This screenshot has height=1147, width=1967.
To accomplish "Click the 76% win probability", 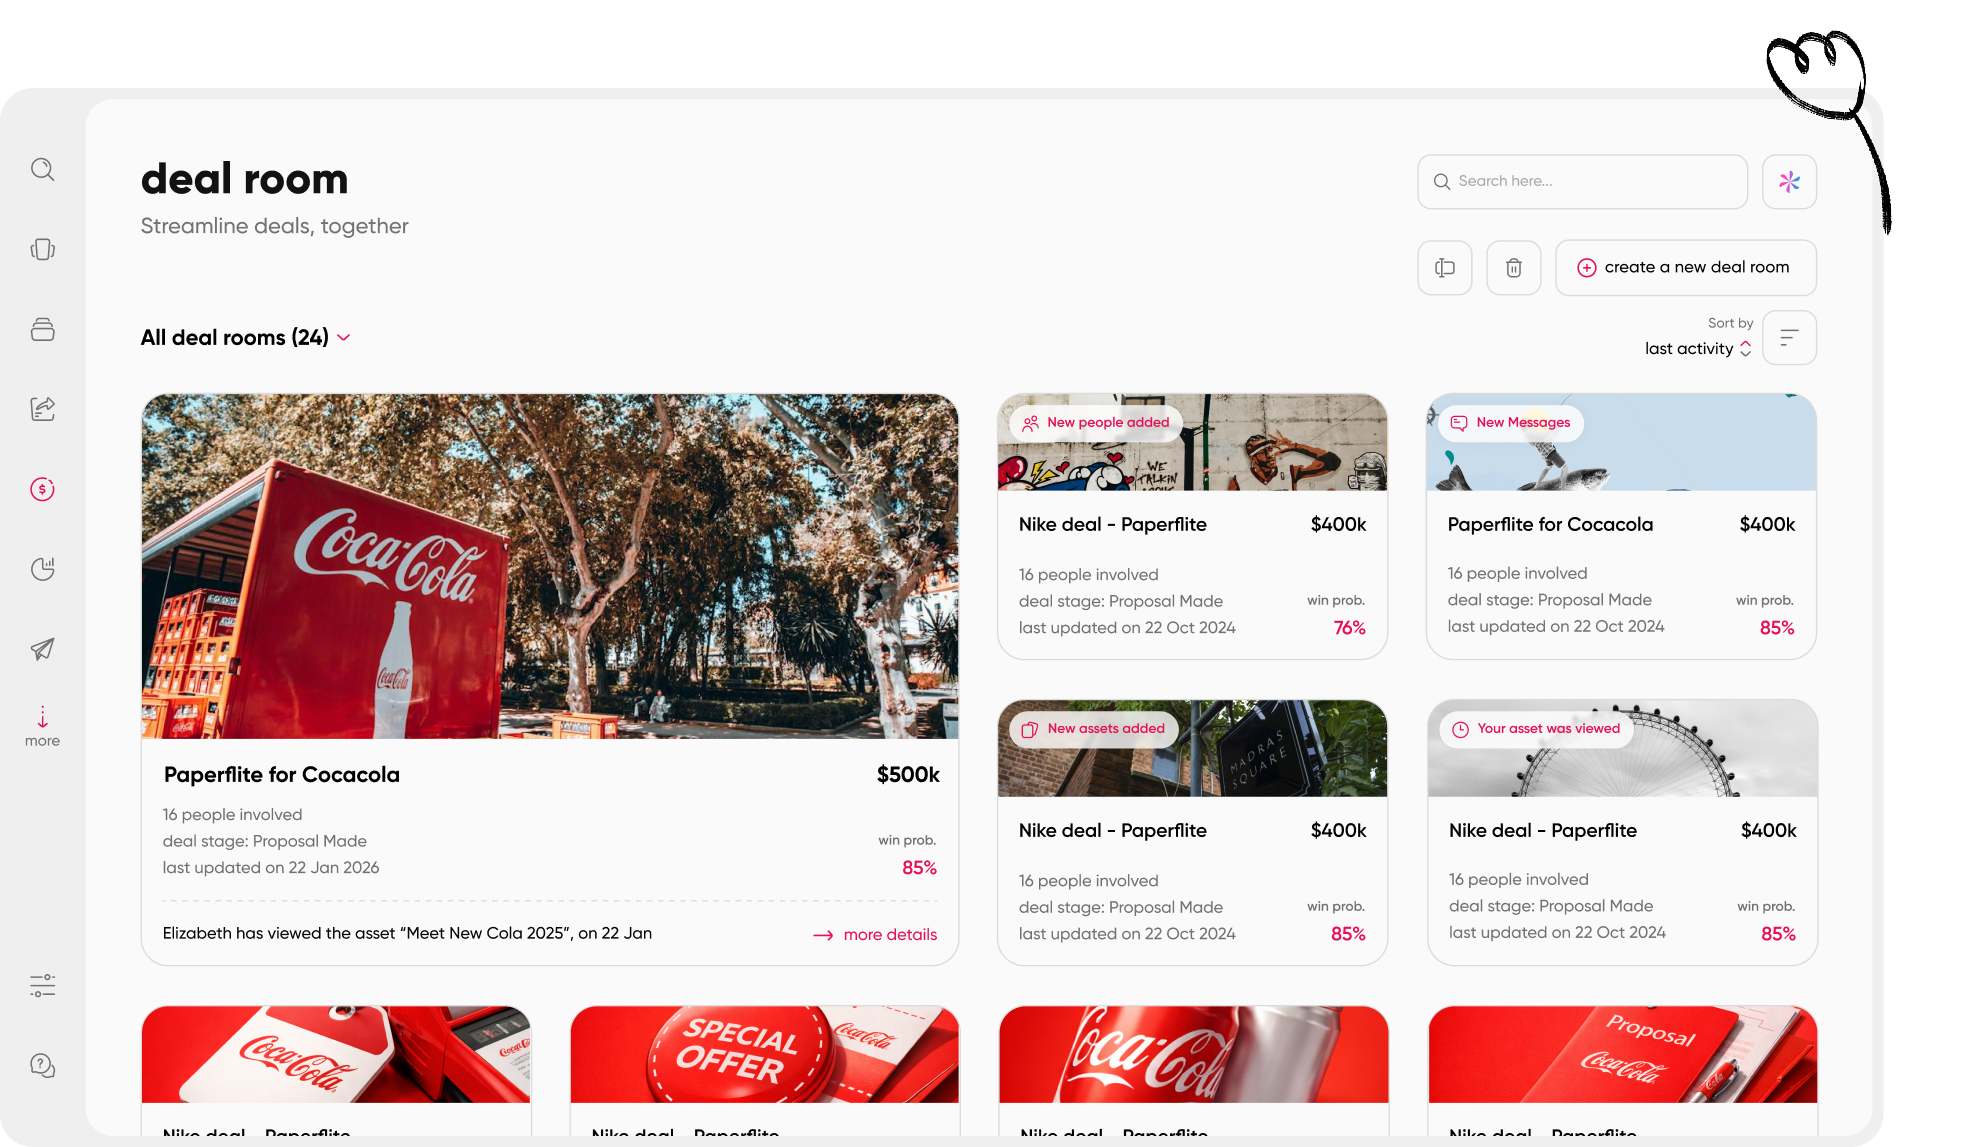I will pyautogui.click(x=1349, y=628).
